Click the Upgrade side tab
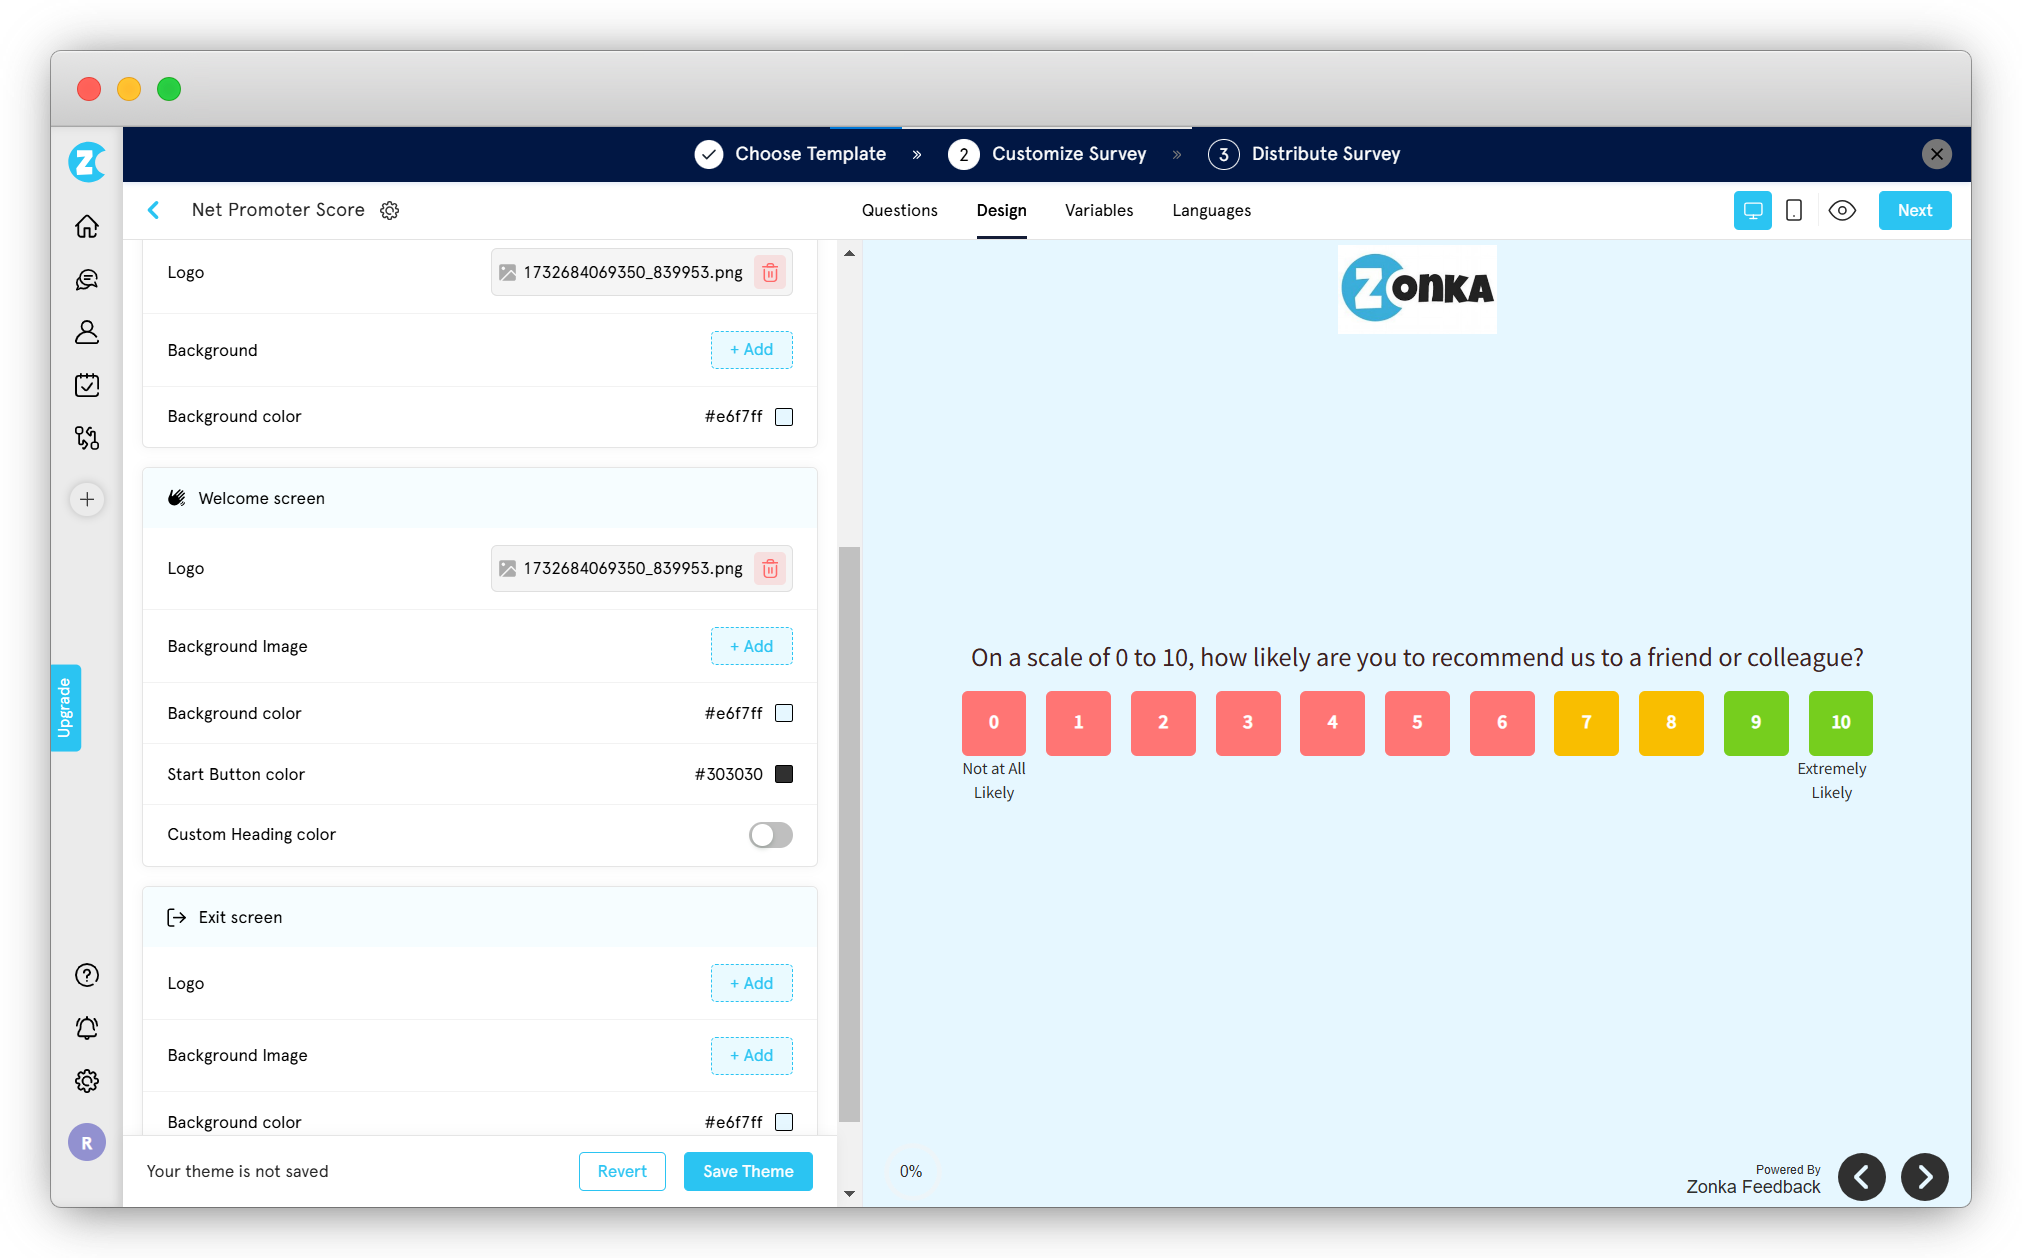The image size is (2022, 1258). pos(66,708)
